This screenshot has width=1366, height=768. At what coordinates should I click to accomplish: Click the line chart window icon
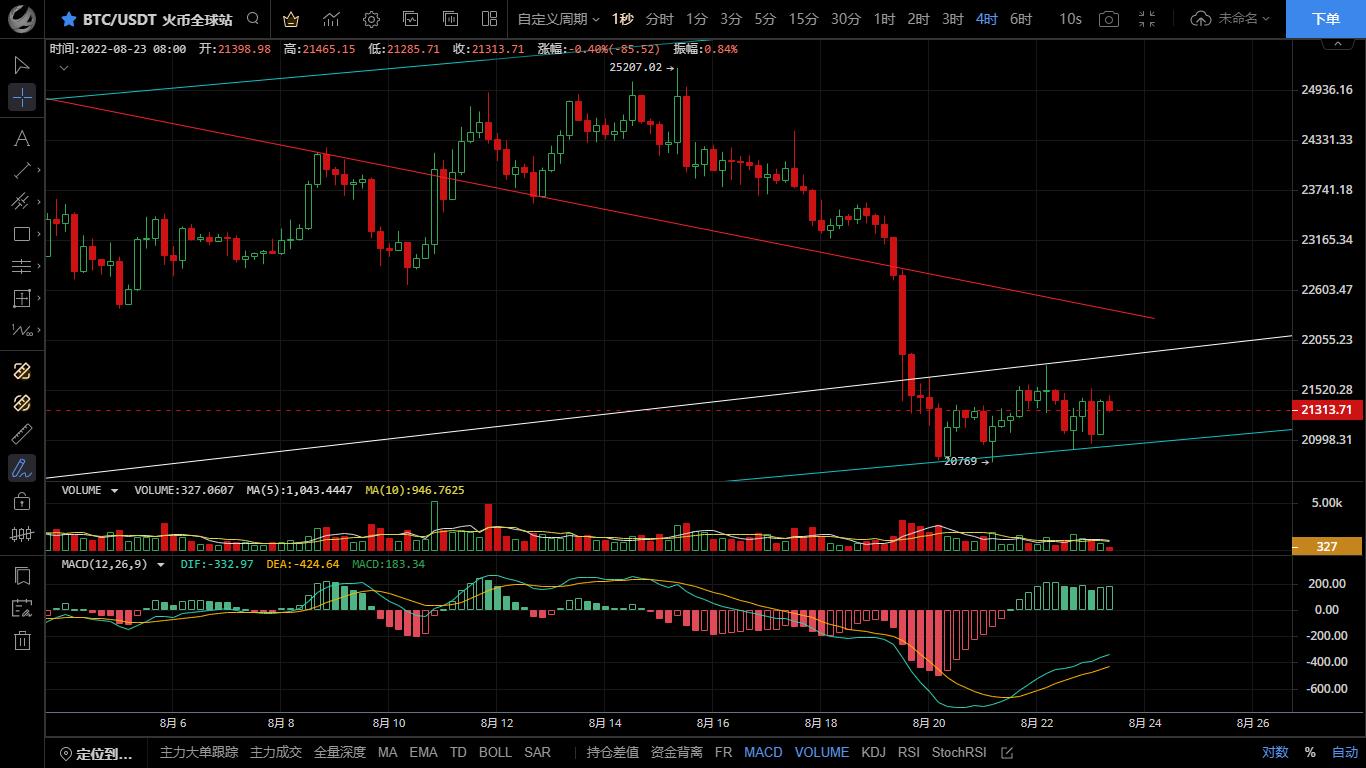click(411, 19)
